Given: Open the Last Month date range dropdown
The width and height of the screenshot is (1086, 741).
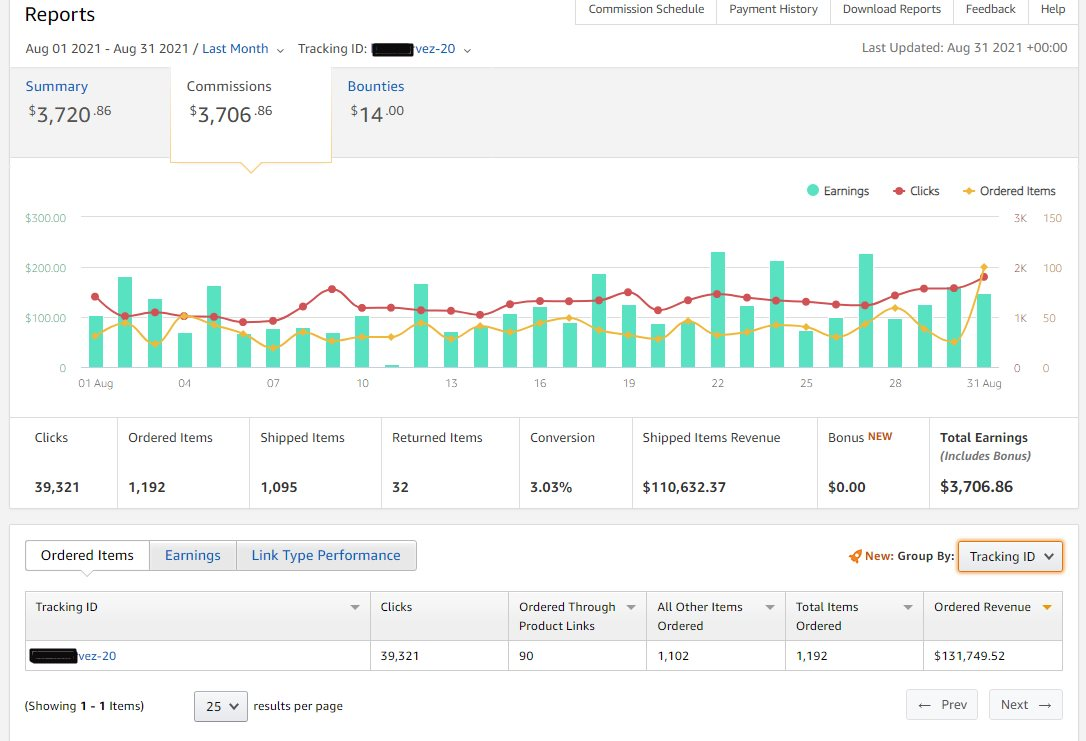Looking at the screenshot, I should tap(242, 49).
